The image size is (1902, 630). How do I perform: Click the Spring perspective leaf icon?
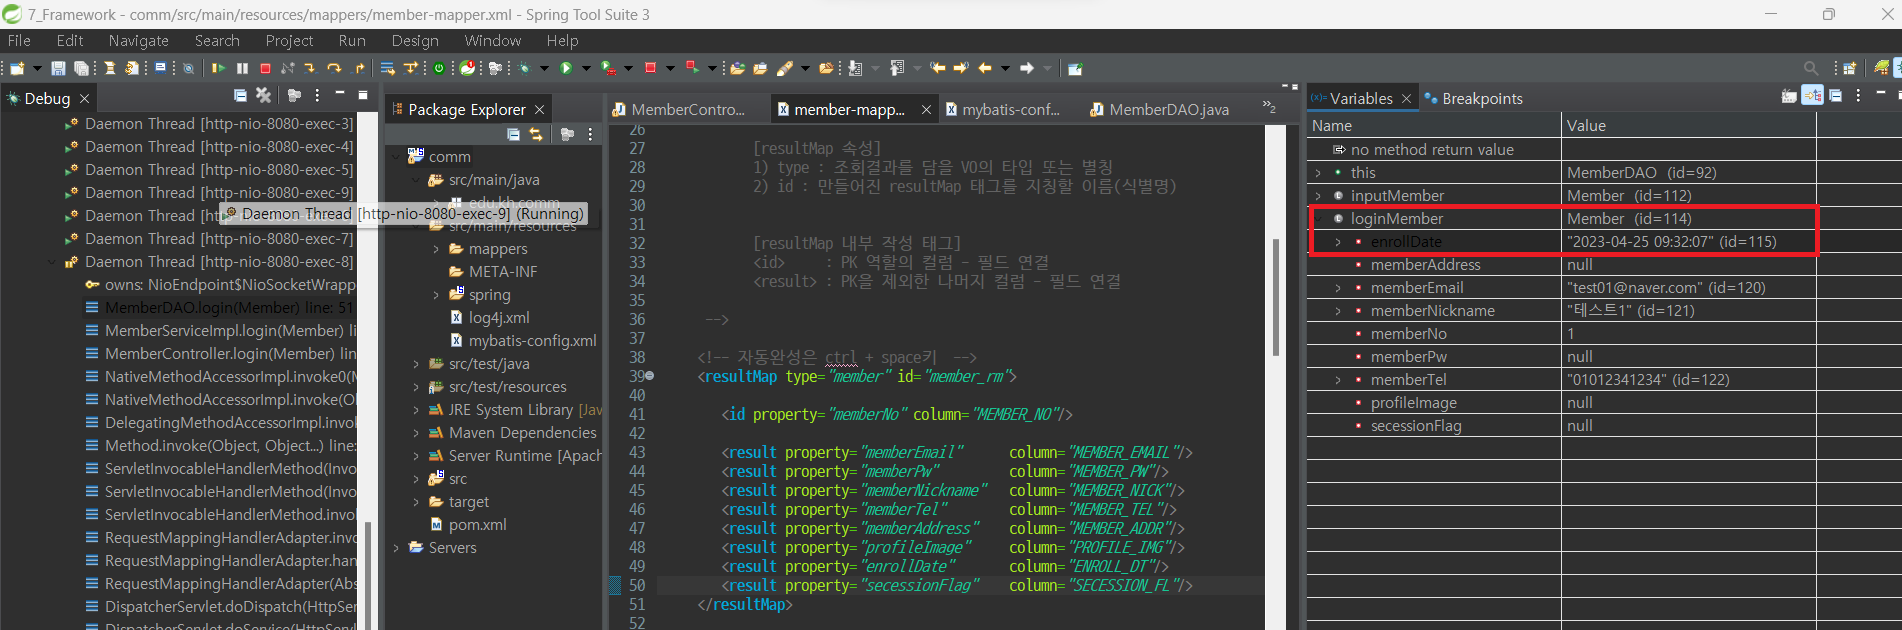tap(1881, 68)
